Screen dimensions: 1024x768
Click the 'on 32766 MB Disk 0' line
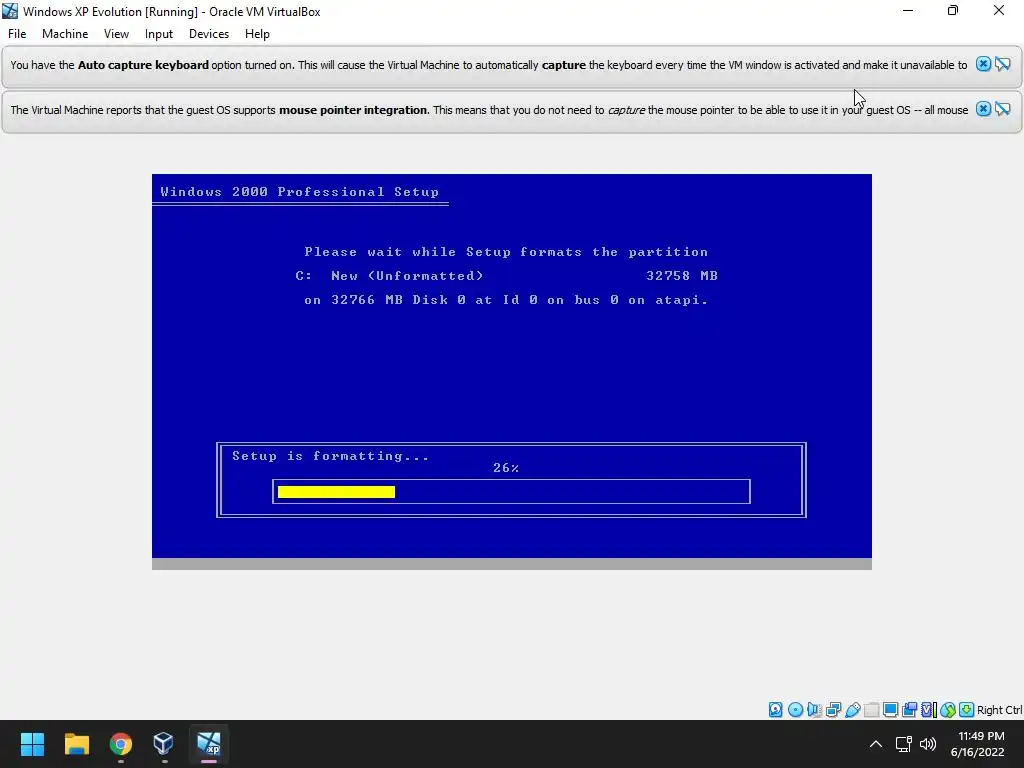click(506, 300)
